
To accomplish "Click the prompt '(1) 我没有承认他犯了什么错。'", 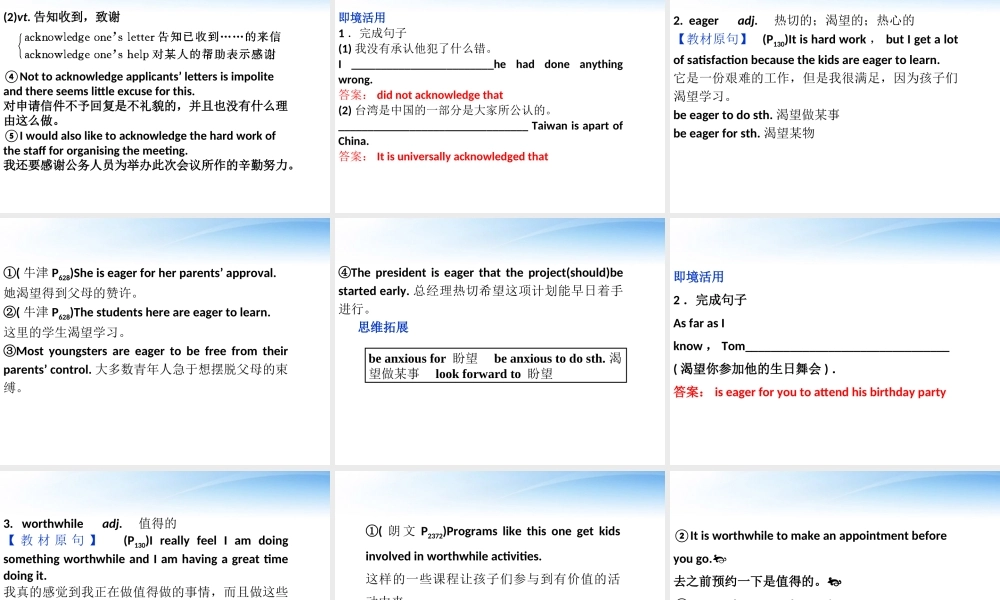I will click(x=416, y=48).
